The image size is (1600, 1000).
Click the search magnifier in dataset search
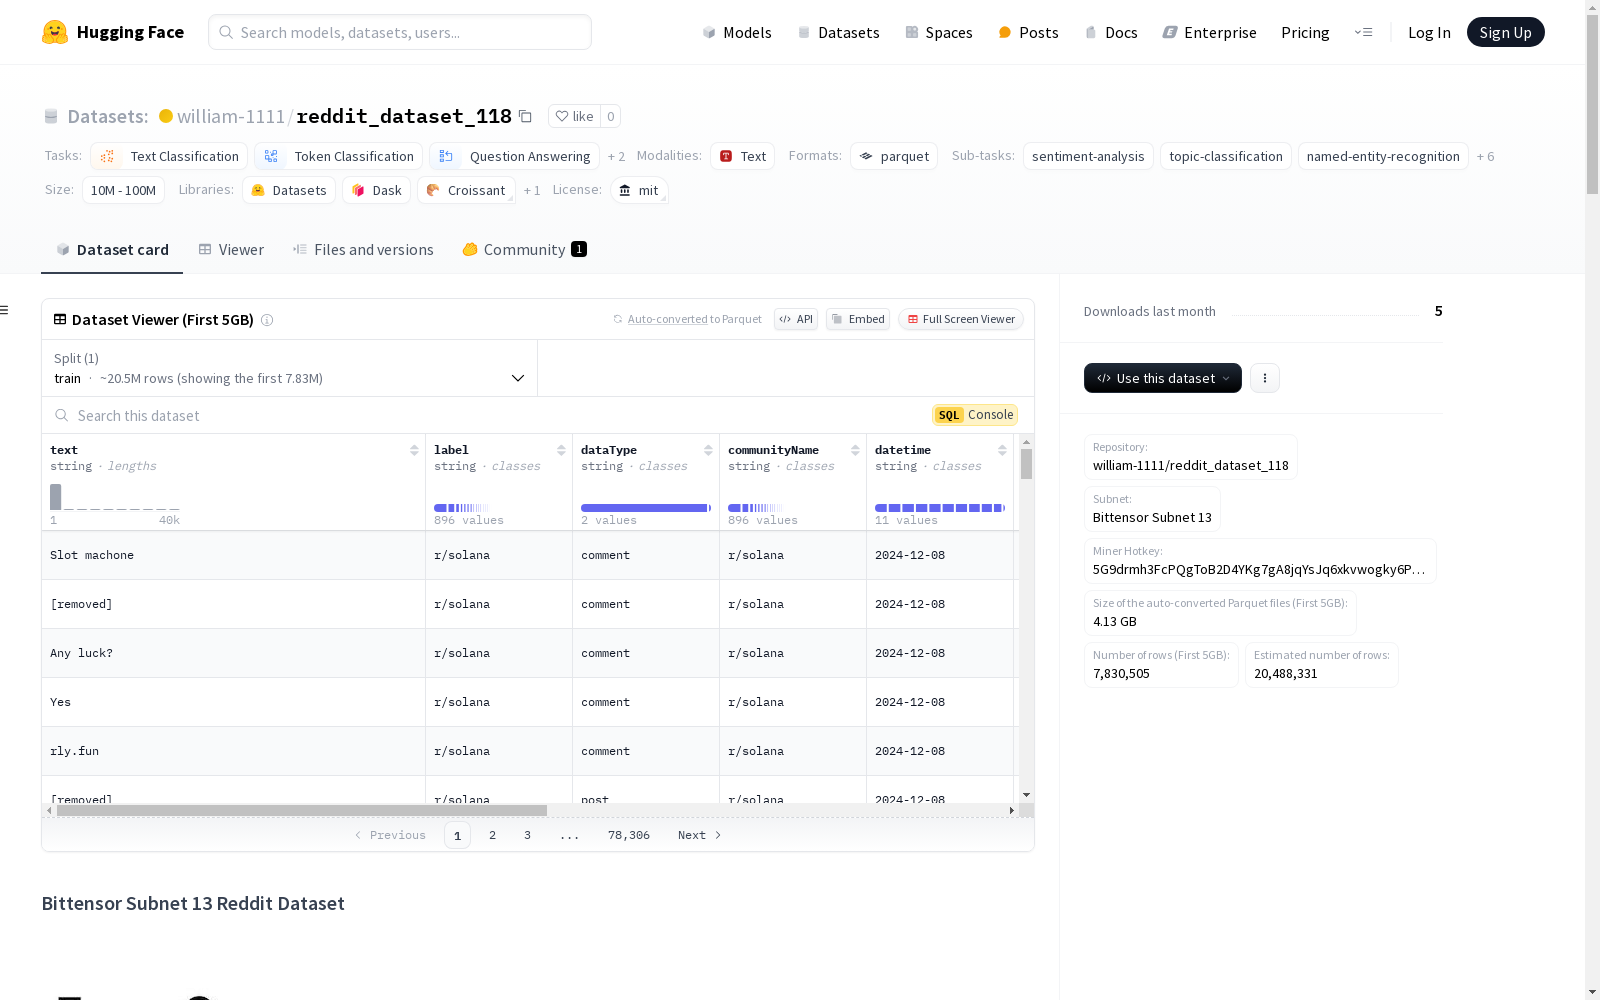click(62, 415)
